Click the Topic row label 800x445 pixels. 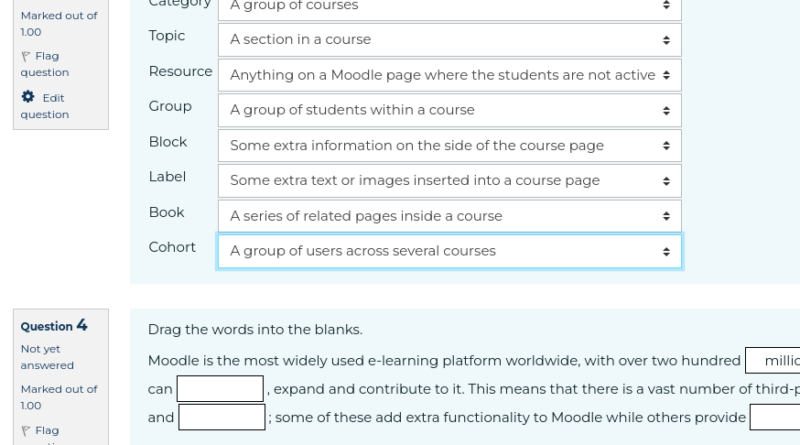point(167,36)
